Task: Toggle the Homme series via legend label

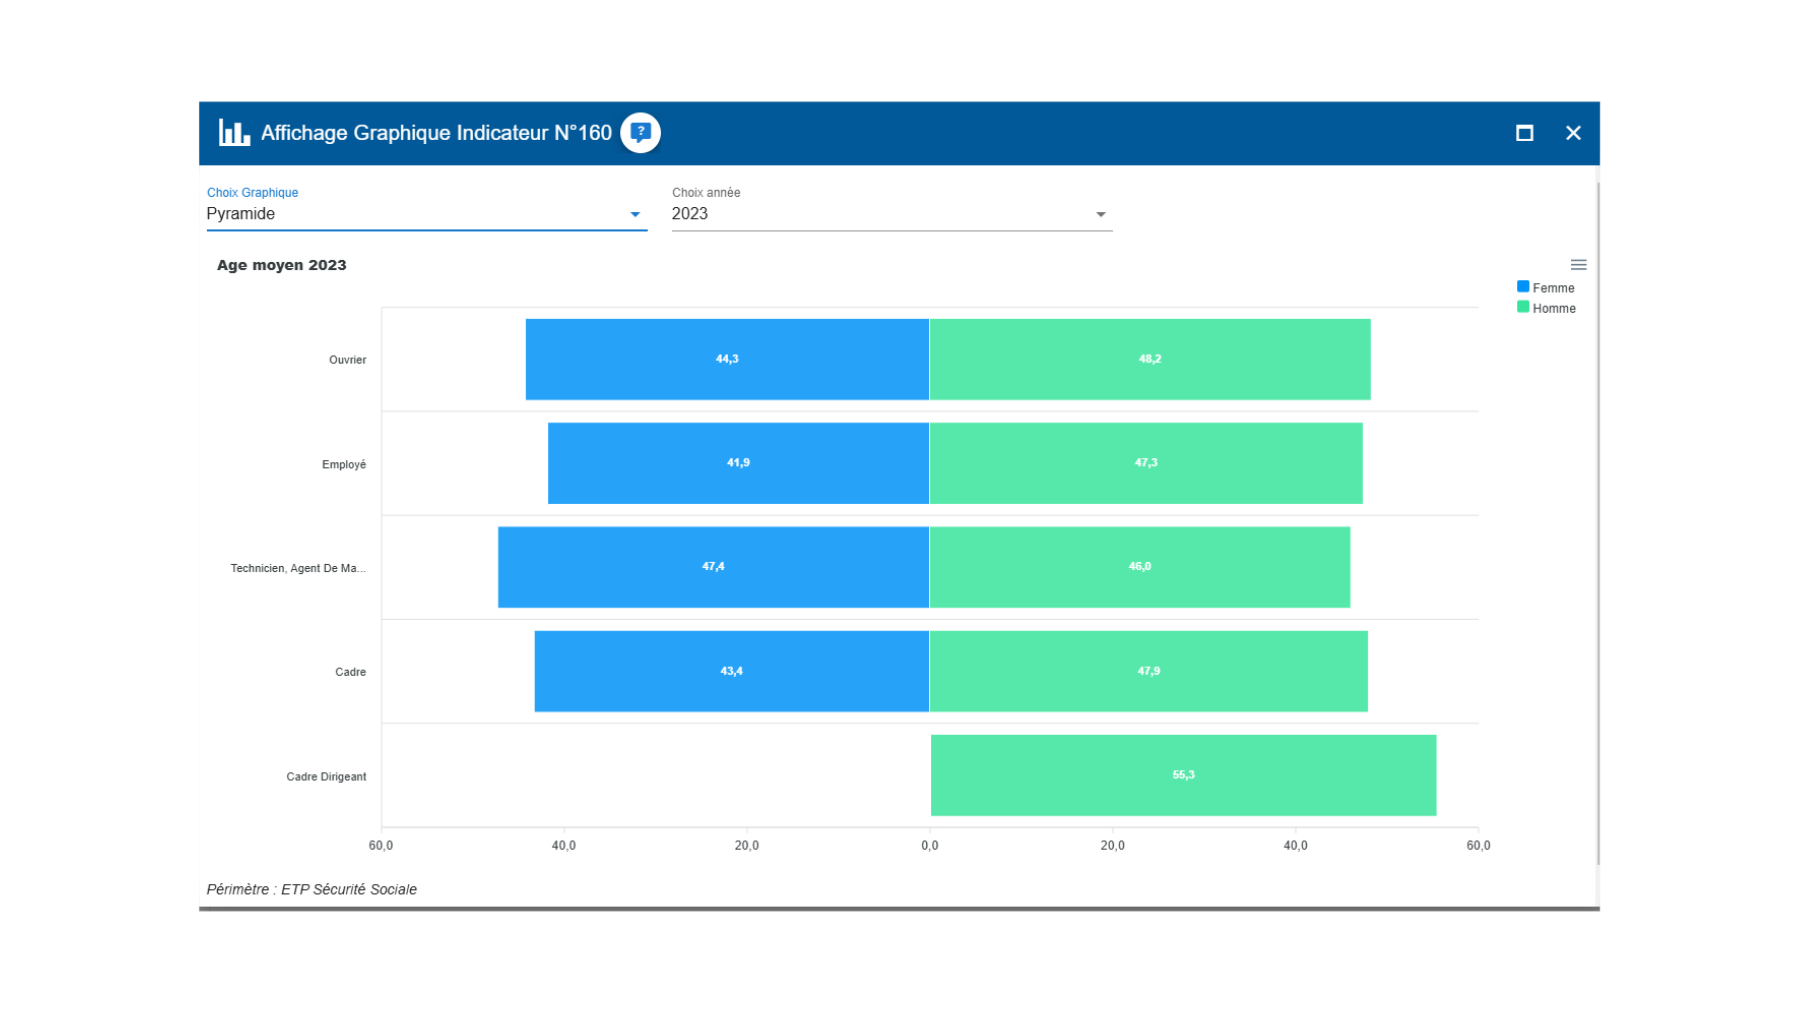Action: [x=1554, y=309]
